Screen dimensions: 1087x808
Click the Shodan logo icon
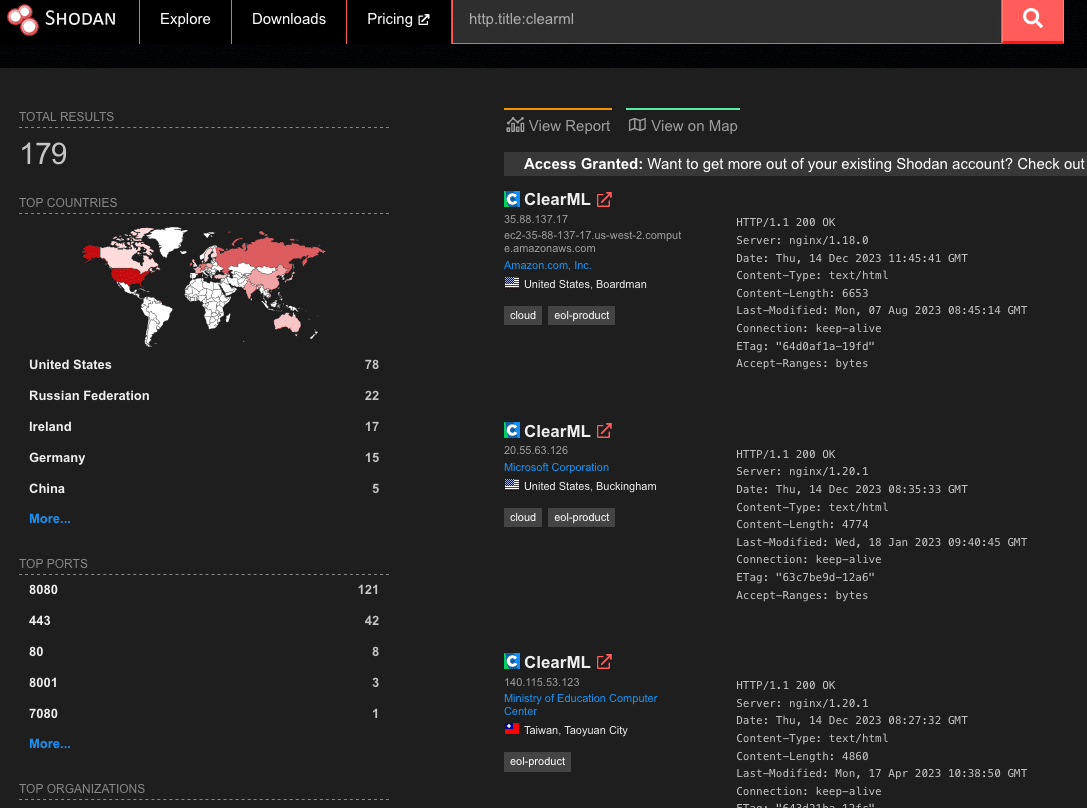click(23, 19)
